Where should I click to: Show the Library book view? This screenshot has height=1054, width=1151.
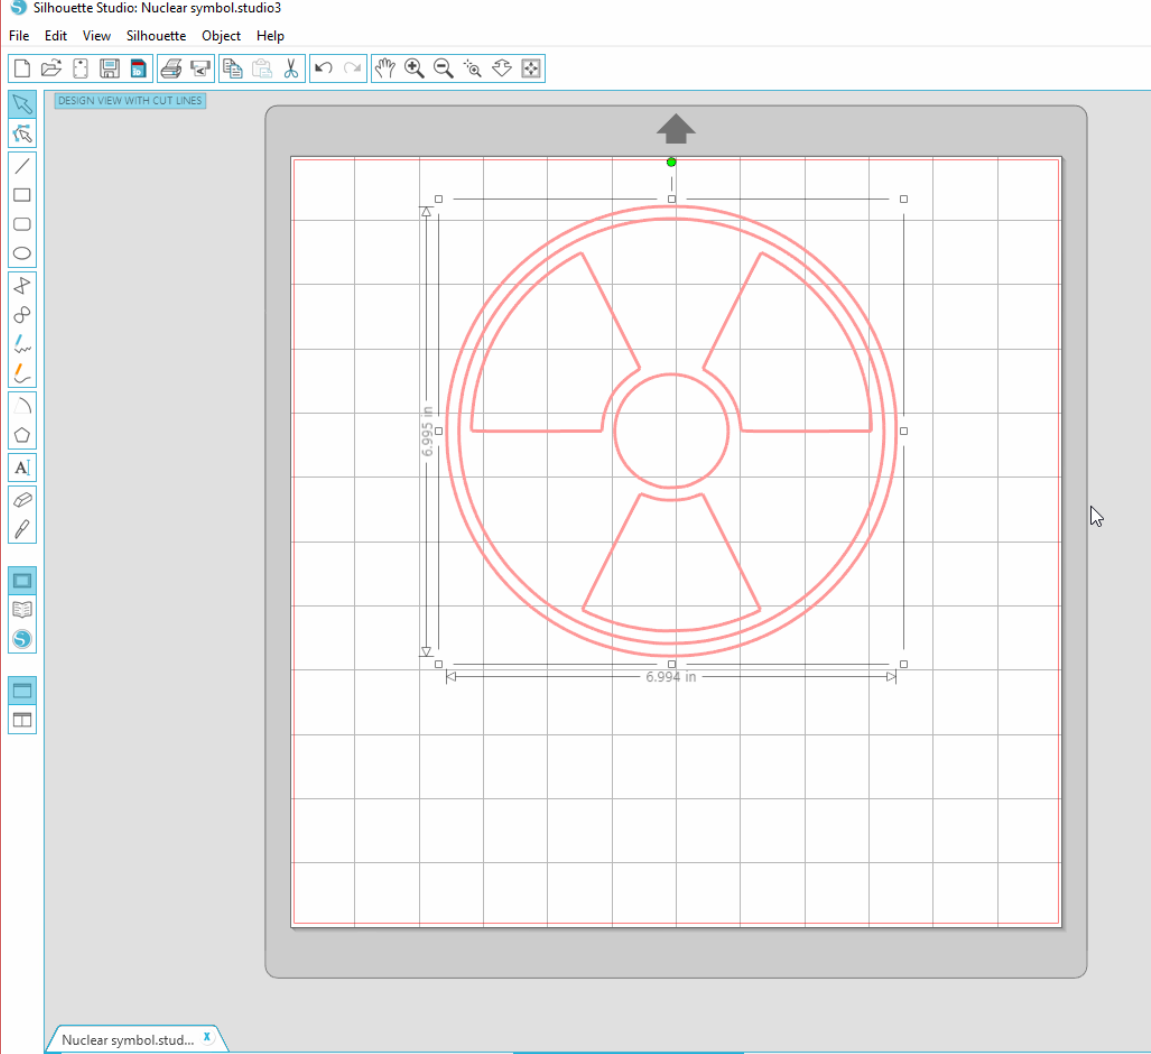(22, 610)
